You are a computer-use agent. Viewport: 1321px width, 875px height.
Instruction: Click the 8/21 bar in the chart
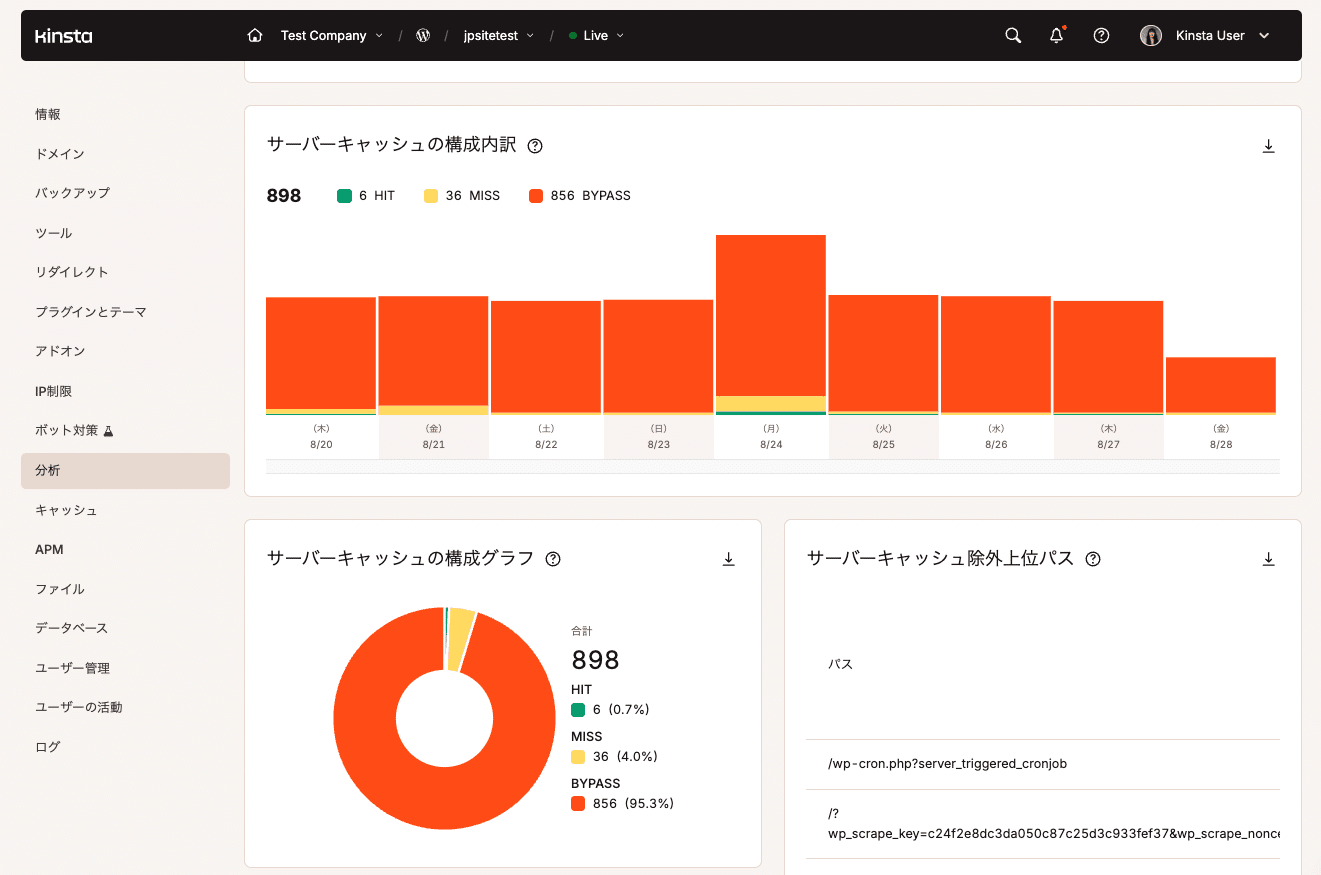[433, 355]
